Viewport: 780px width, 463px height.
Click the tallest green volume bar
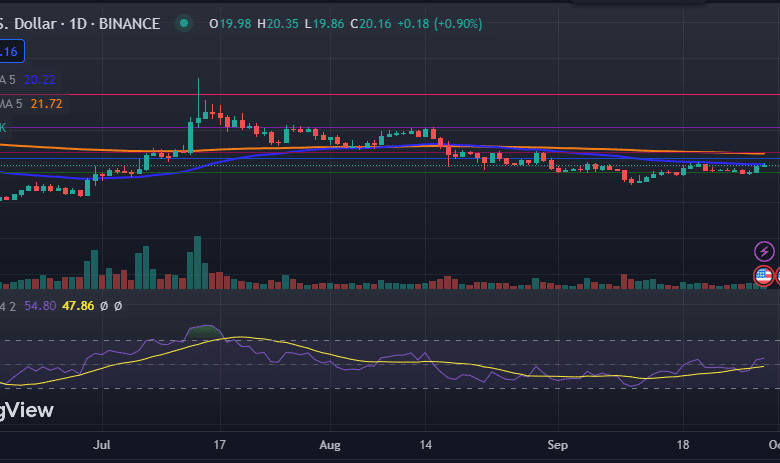[x=198, y=262]
